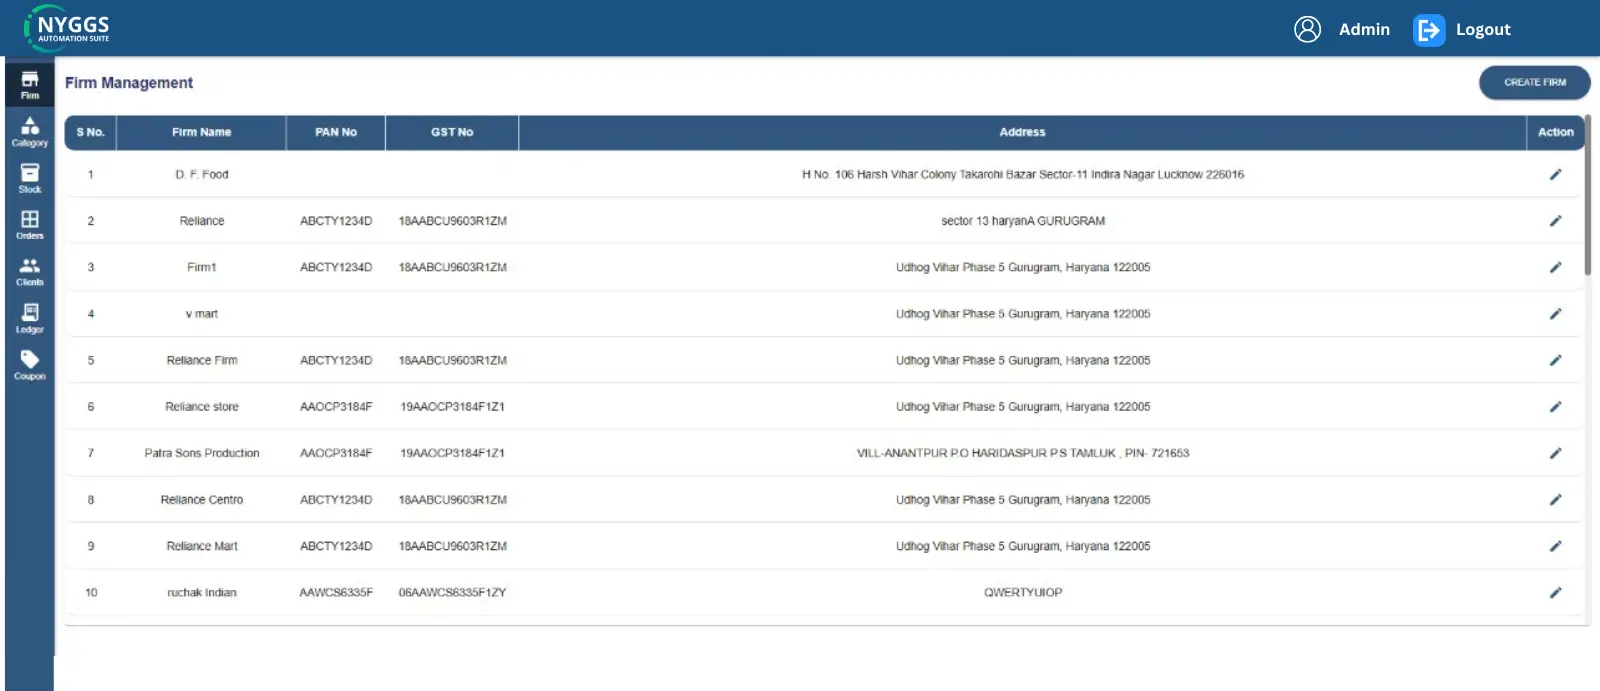Click the S No. column header
This screenshot has height=691, width=1600.
90,132
